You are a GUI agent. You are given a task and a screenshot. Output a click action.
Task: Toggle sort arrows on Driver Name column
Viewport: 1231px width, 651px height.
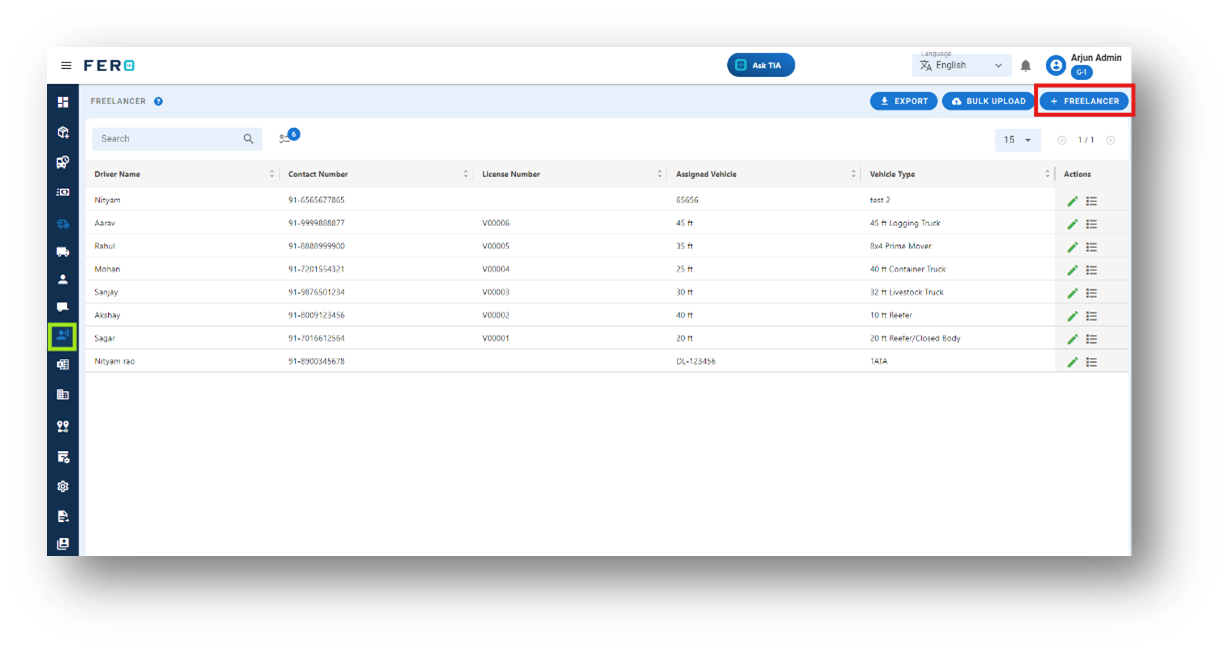coord(272,174)
